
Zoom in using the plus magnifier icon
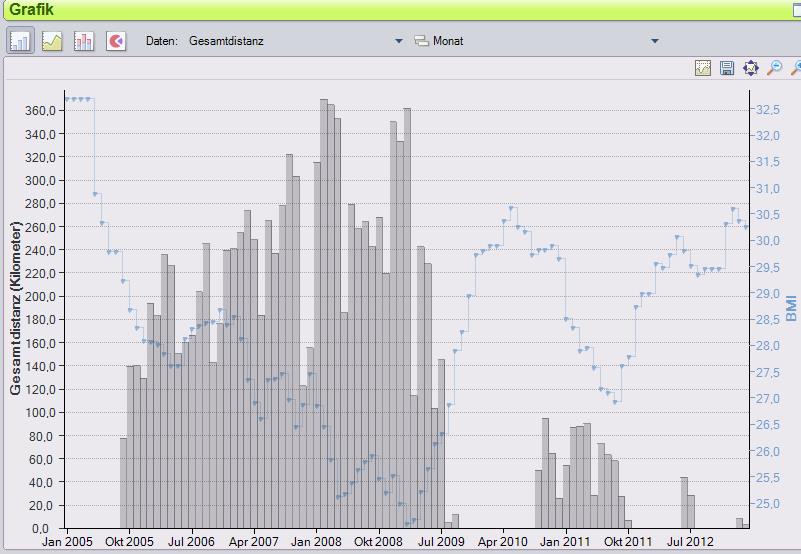(795, 68)
